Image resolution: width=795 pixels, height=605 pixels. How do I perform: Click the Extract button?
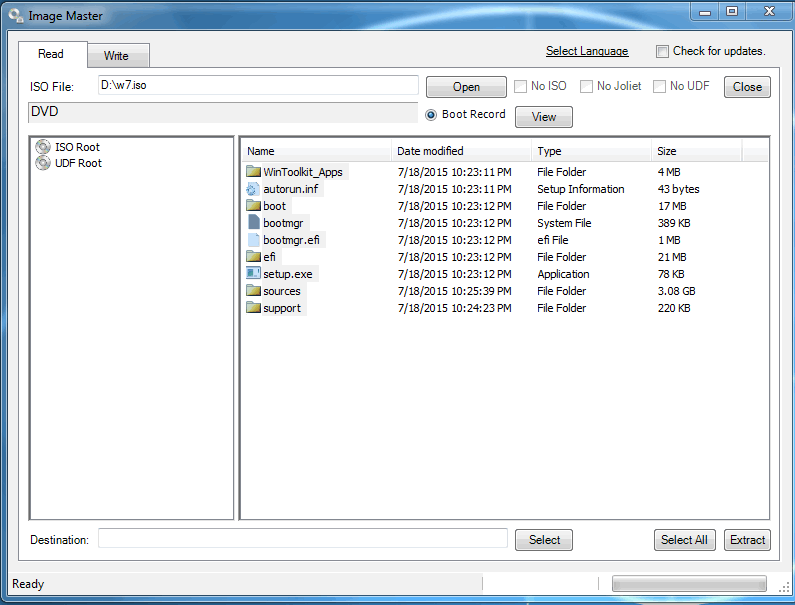(747, 540)
